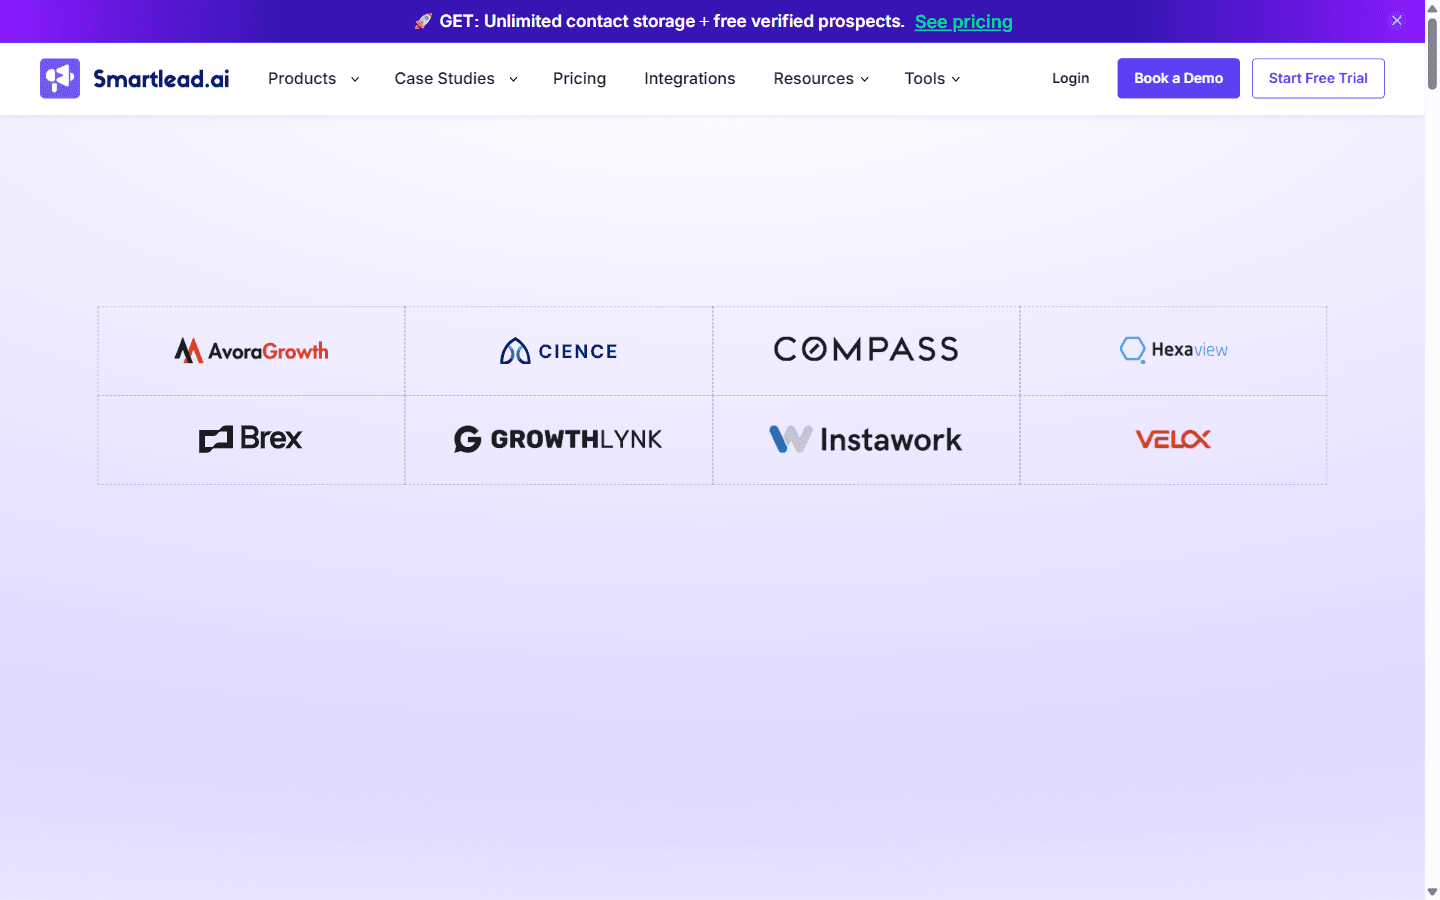Click the banner text about unlimited contact storage
Screen dimensions: 1440x900
pos(672,21)
